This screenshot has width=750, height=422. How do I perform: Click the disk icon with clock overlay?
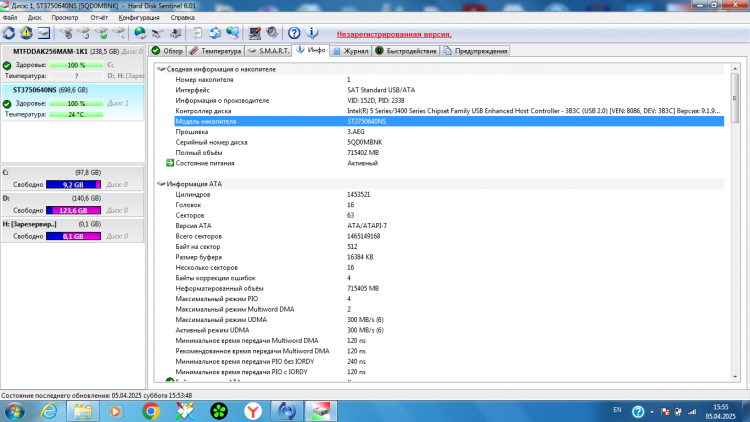(x=84, y=33)
